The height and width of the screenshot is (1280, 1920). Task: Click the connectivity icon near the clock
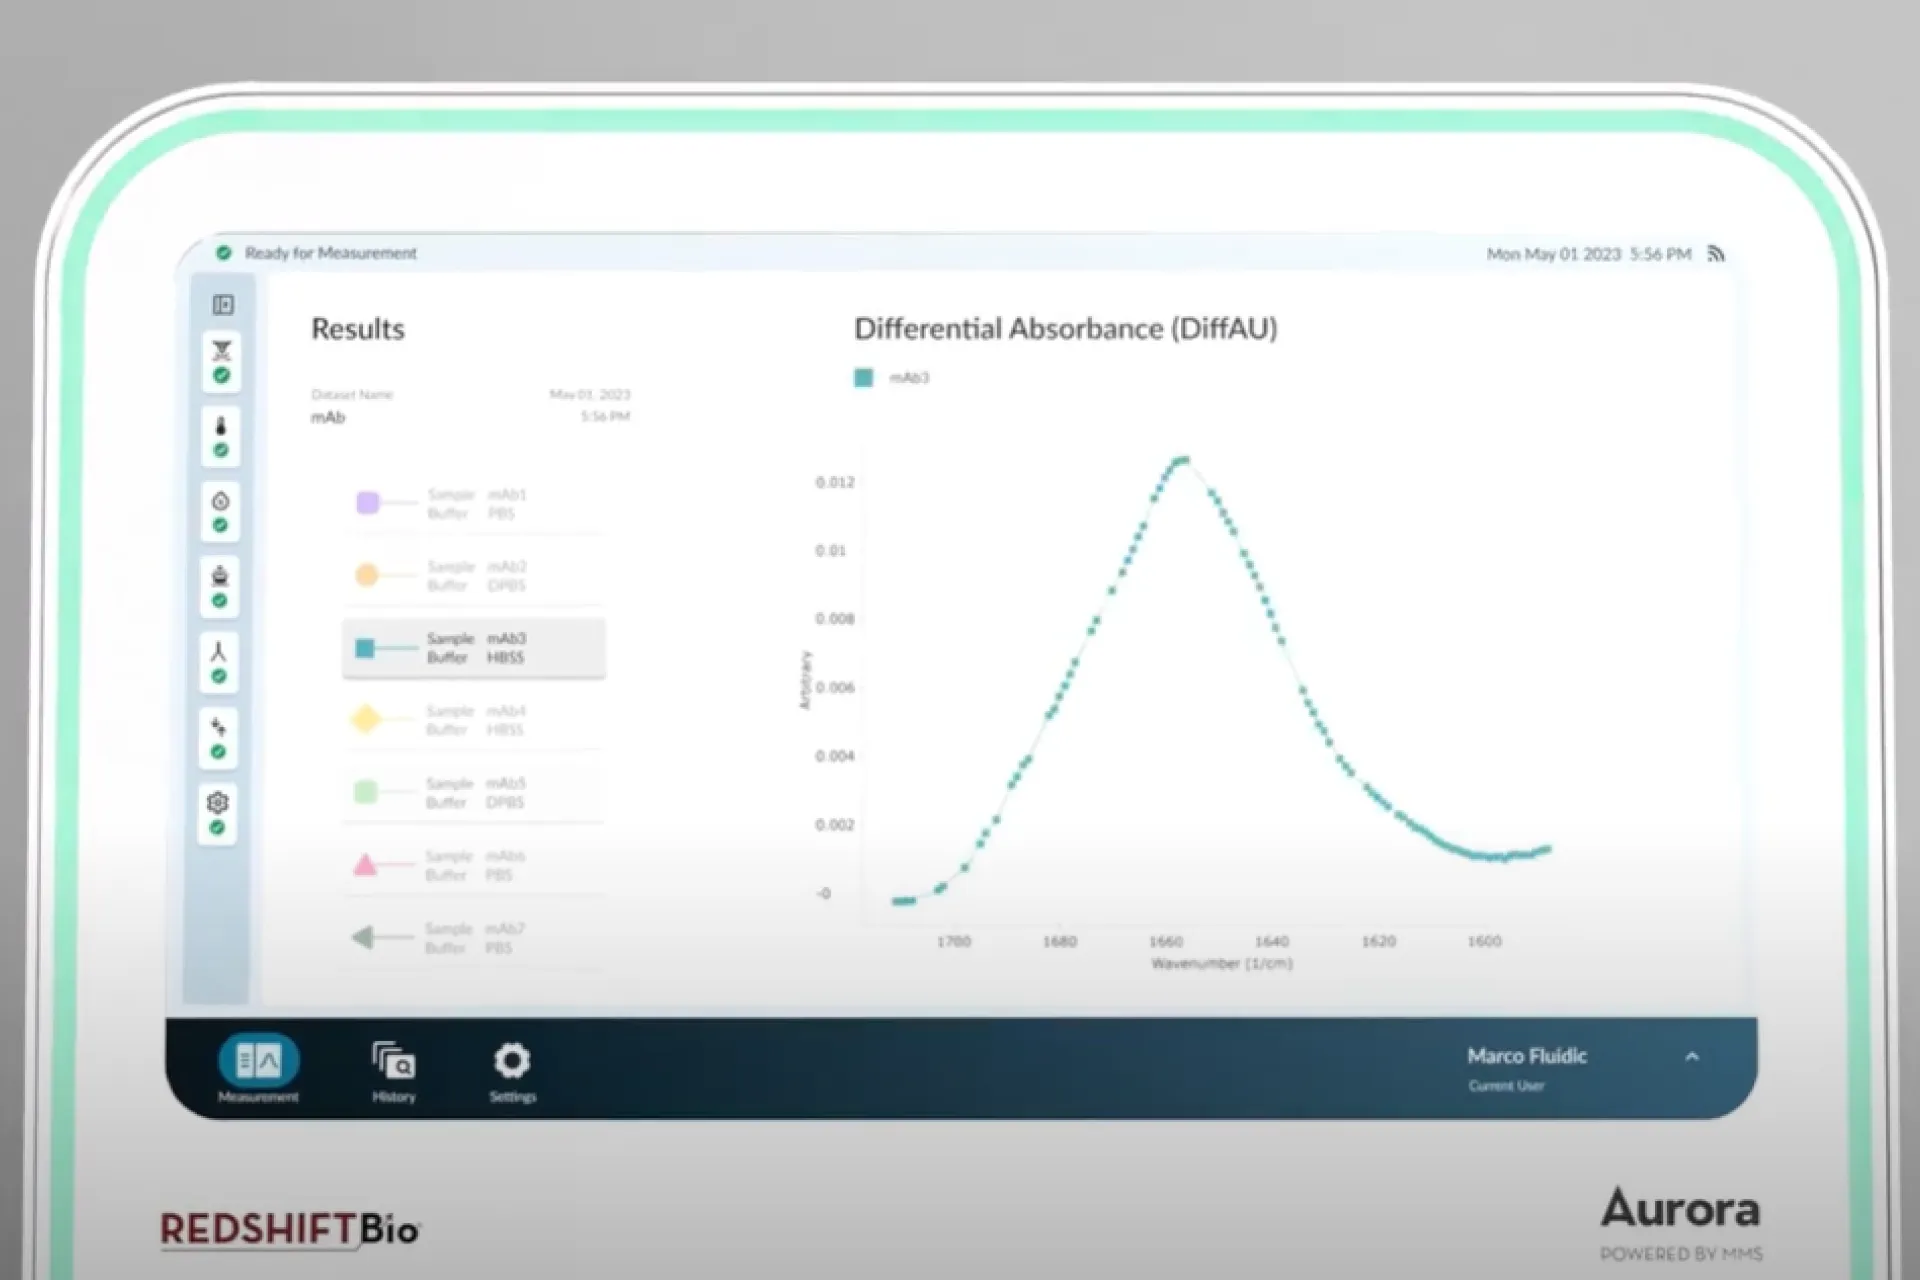1714,254
